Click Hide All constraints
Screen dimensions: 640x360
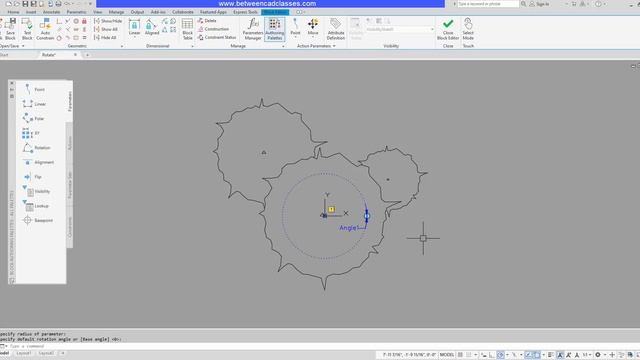tap(105, 37)
